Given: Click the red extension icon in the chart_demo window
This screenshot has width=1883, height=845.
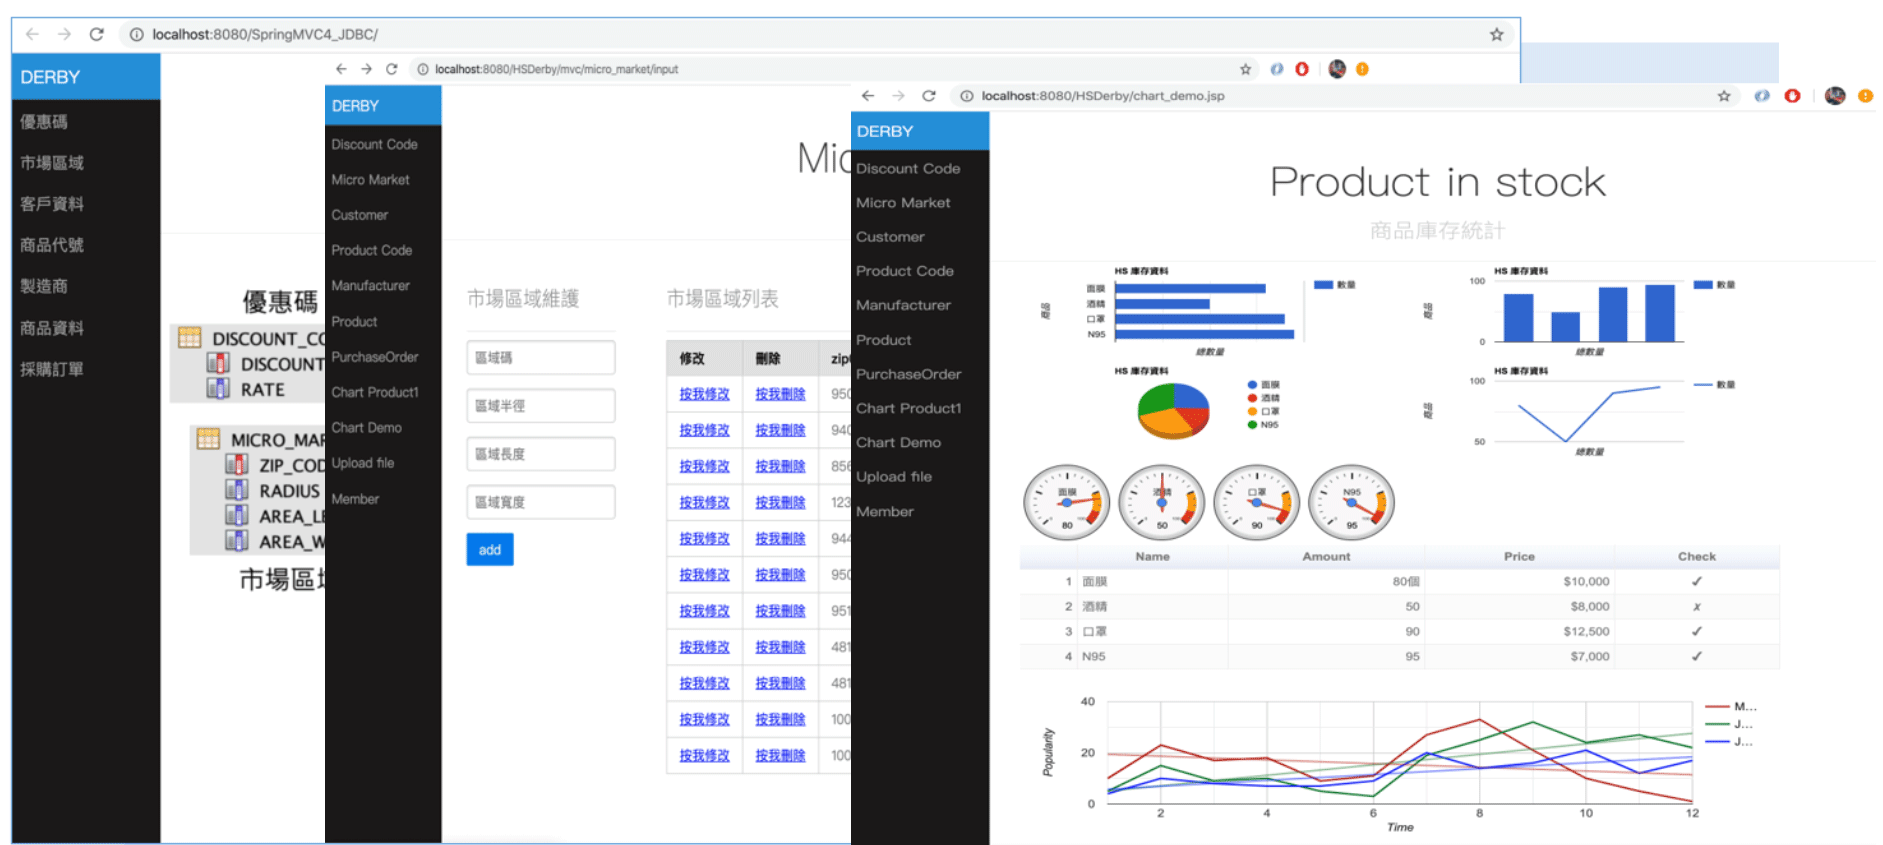Looking at the screenshot, I should (1792, 96).
